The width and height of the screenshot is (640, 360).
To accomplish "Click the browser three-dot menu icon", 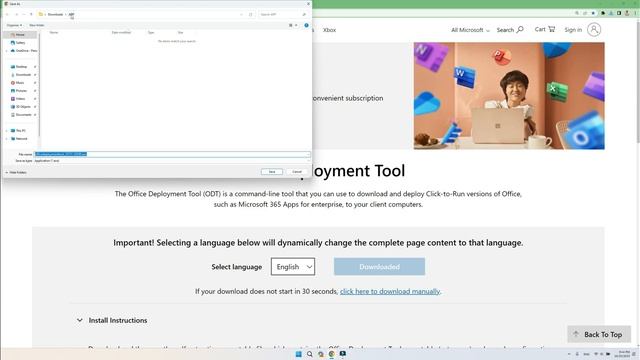I will coord(635,13).
